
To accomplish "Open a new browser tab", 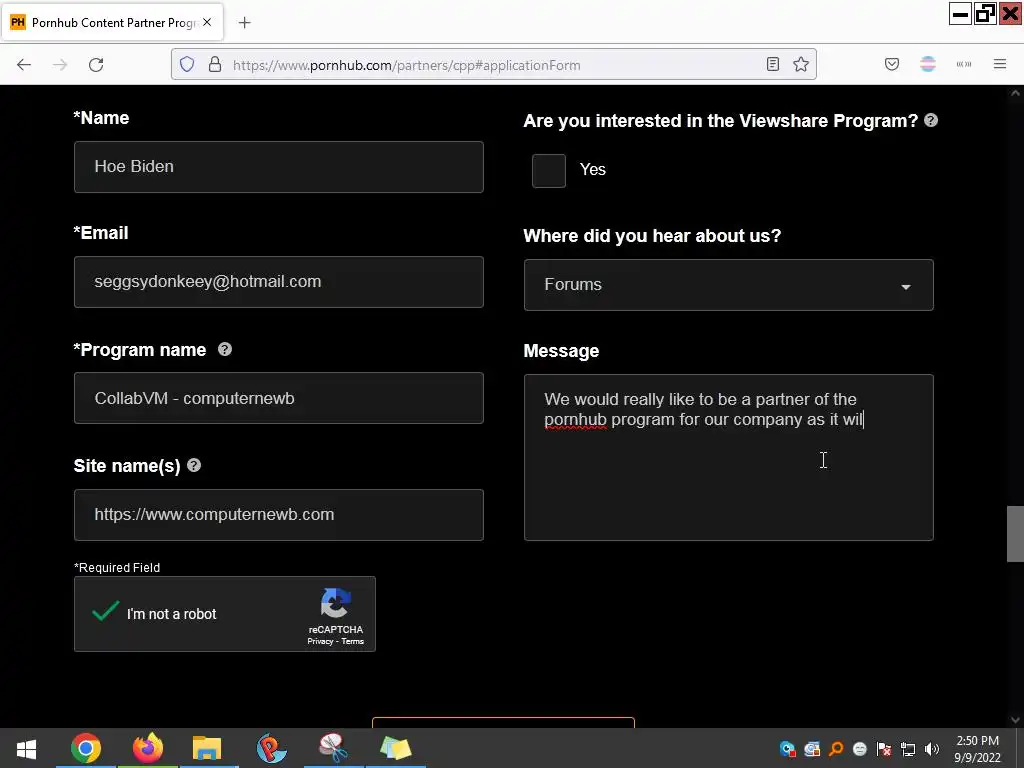I will [244, 23].
